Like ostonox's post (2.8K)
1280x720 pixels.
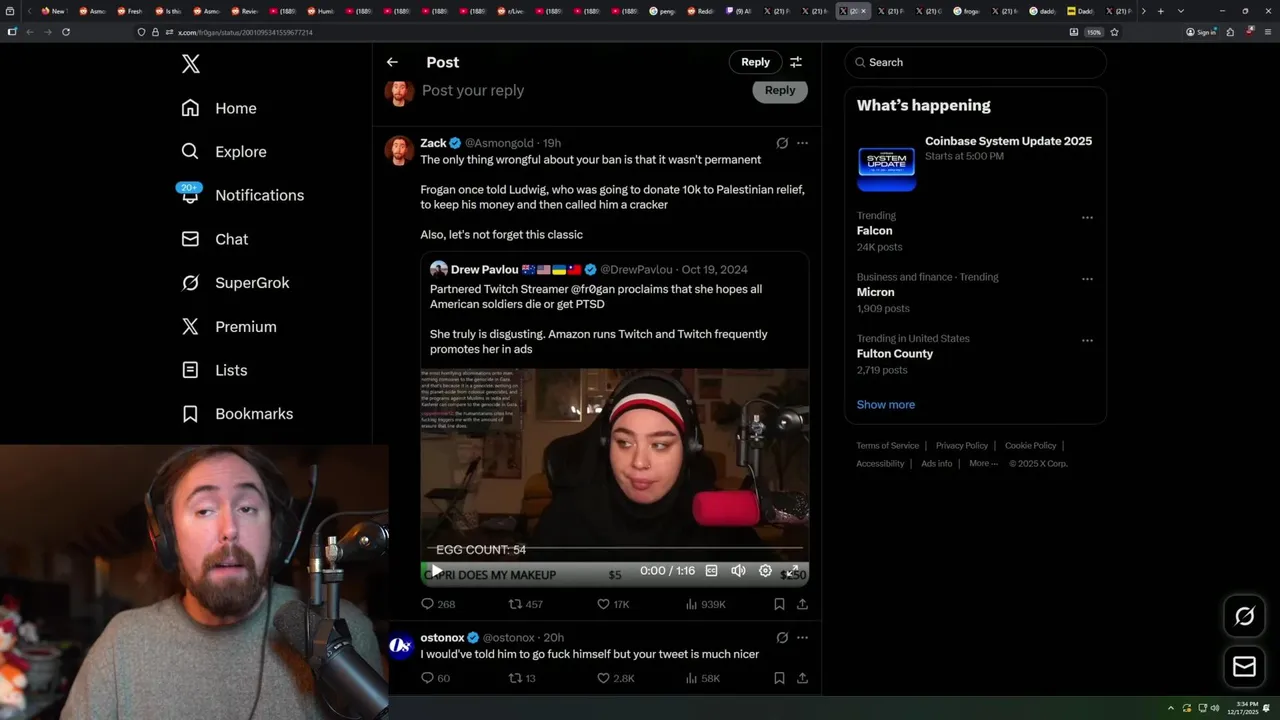pyautogui.click(x=615, y=678)
